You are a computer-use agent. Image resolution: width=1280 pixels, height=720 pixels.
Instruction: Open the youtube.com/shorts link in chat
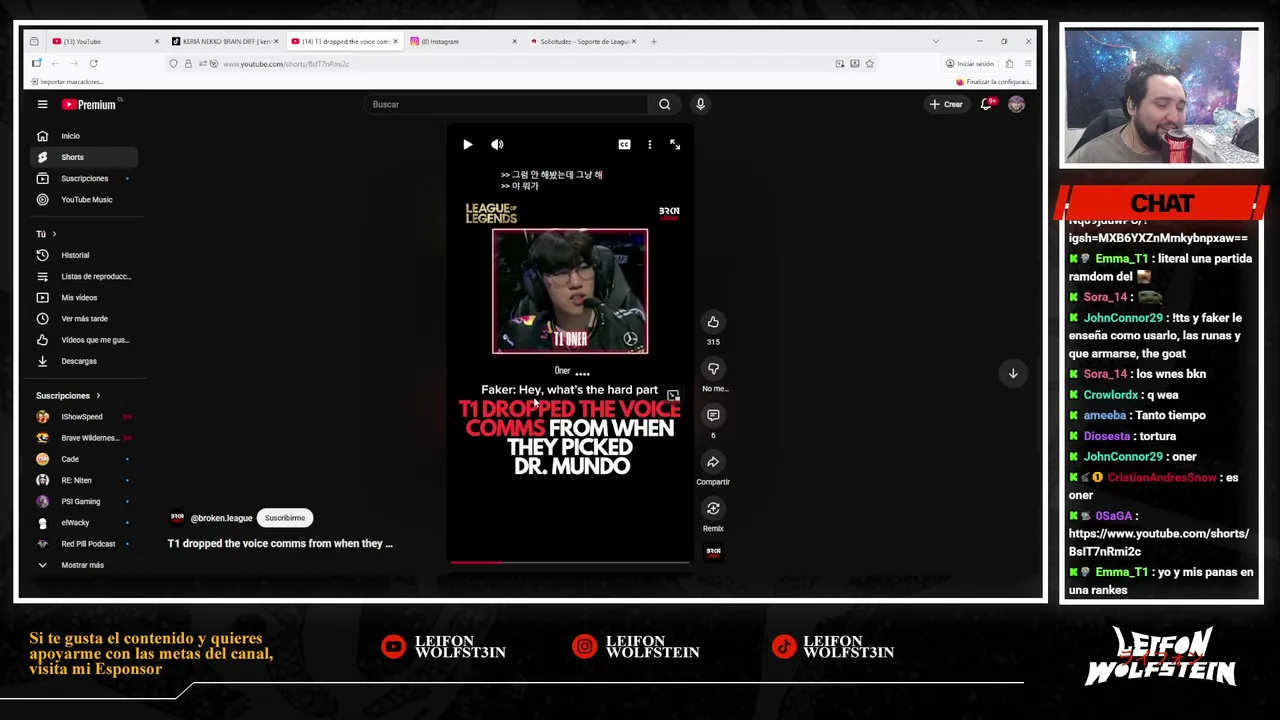point(1158,542)
